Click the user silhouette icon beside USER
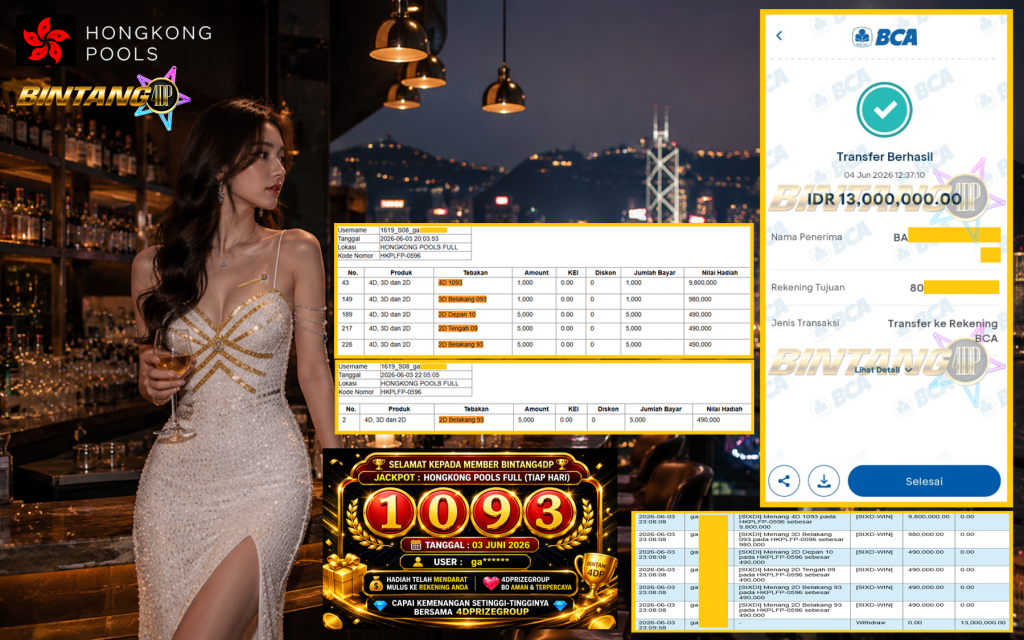 pyautogui.click(x=419, y=562)
